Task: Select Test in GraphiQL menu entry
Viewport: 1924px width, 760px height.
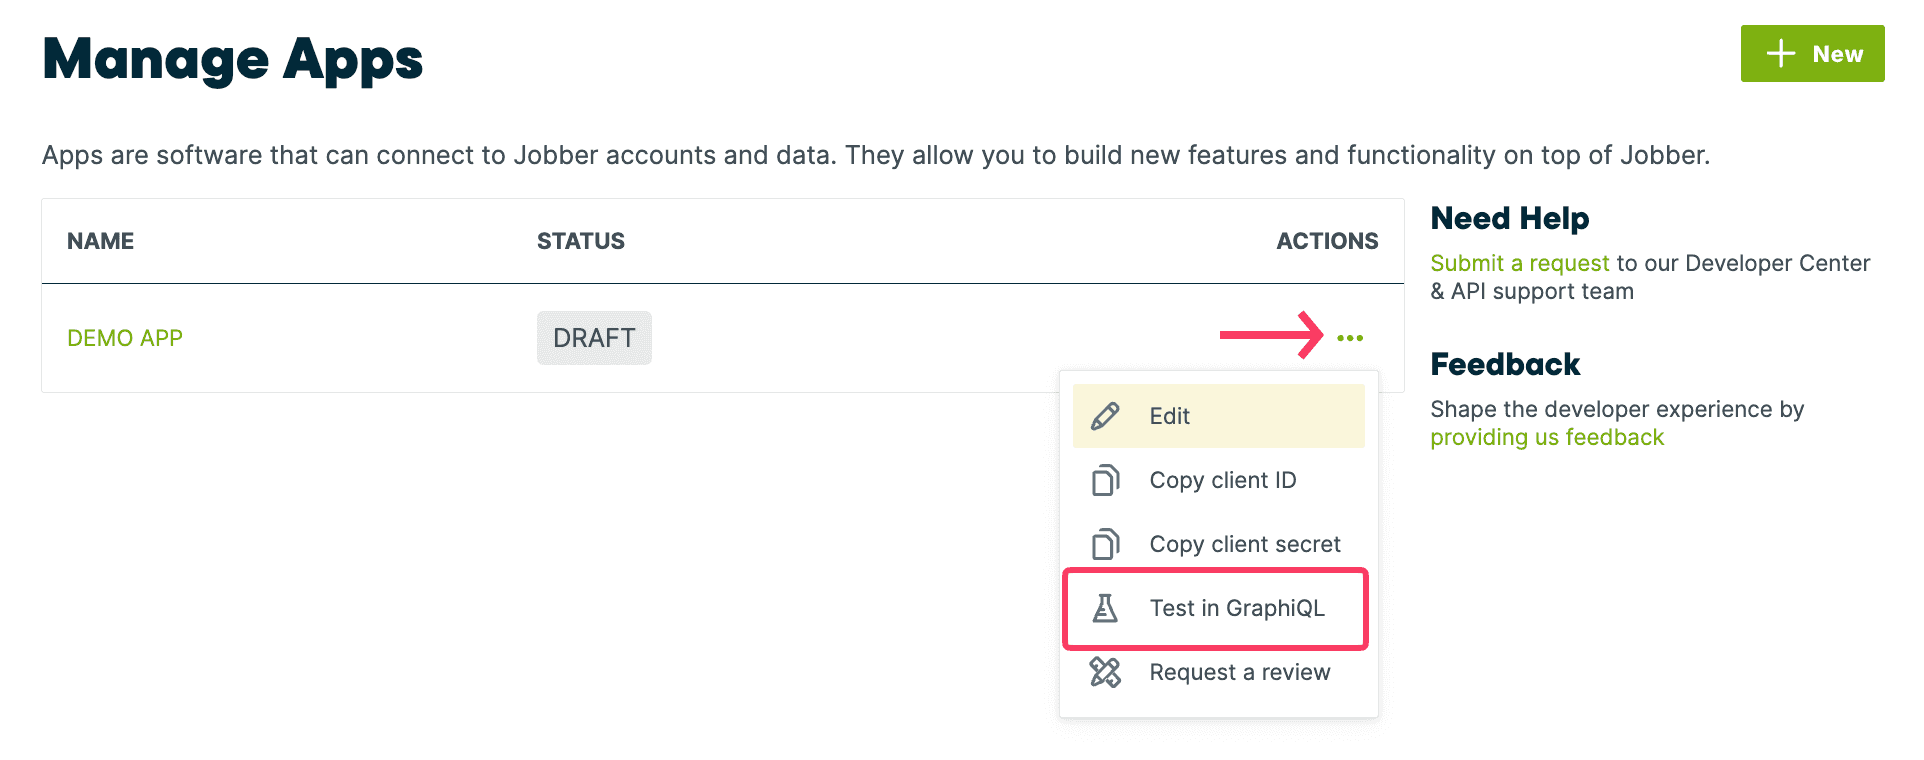Action: [x=1219, y=608]
